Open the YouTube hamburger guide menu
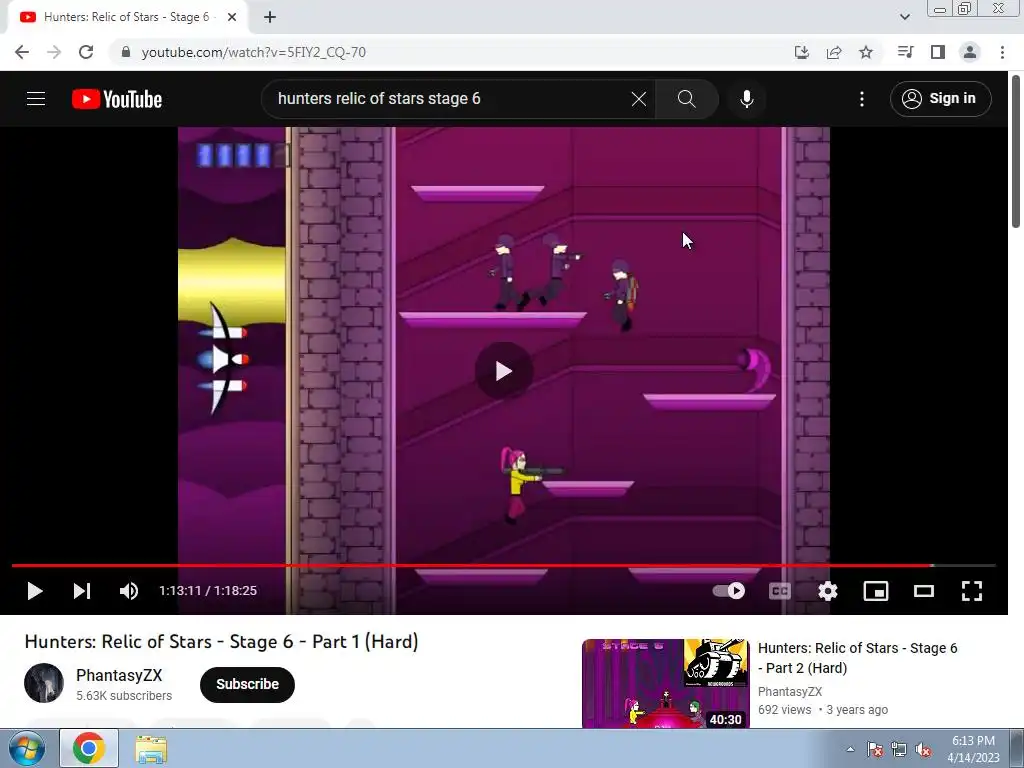This screenshot has height=768, width=1024. click(x=36, y=99)
